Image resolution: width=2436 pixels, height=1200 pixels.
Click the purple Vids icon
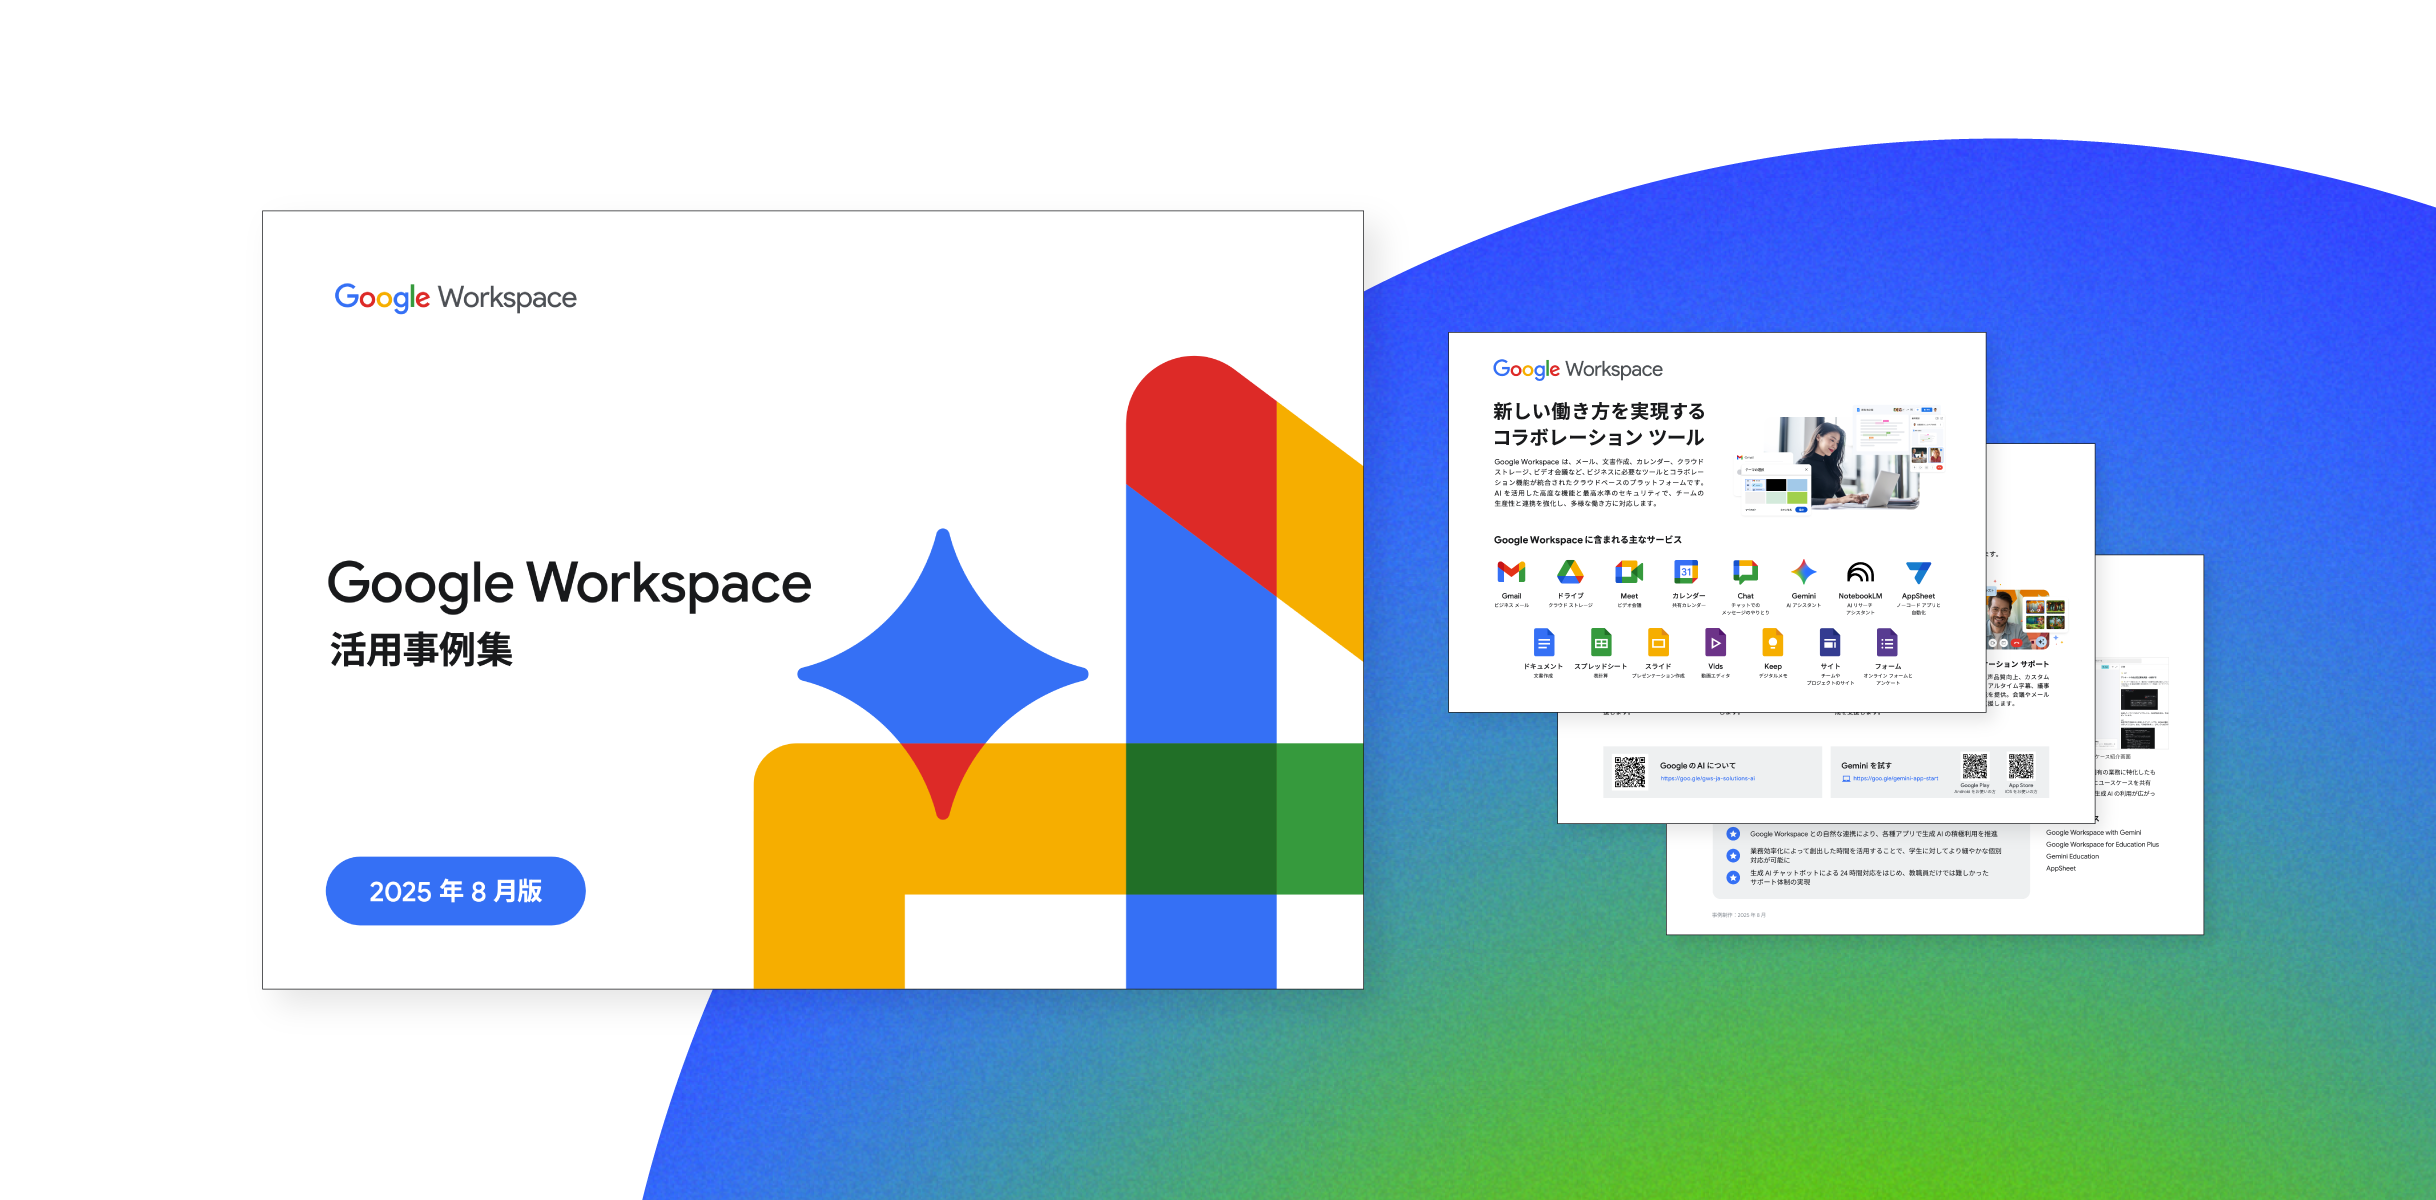(1715, 642)
